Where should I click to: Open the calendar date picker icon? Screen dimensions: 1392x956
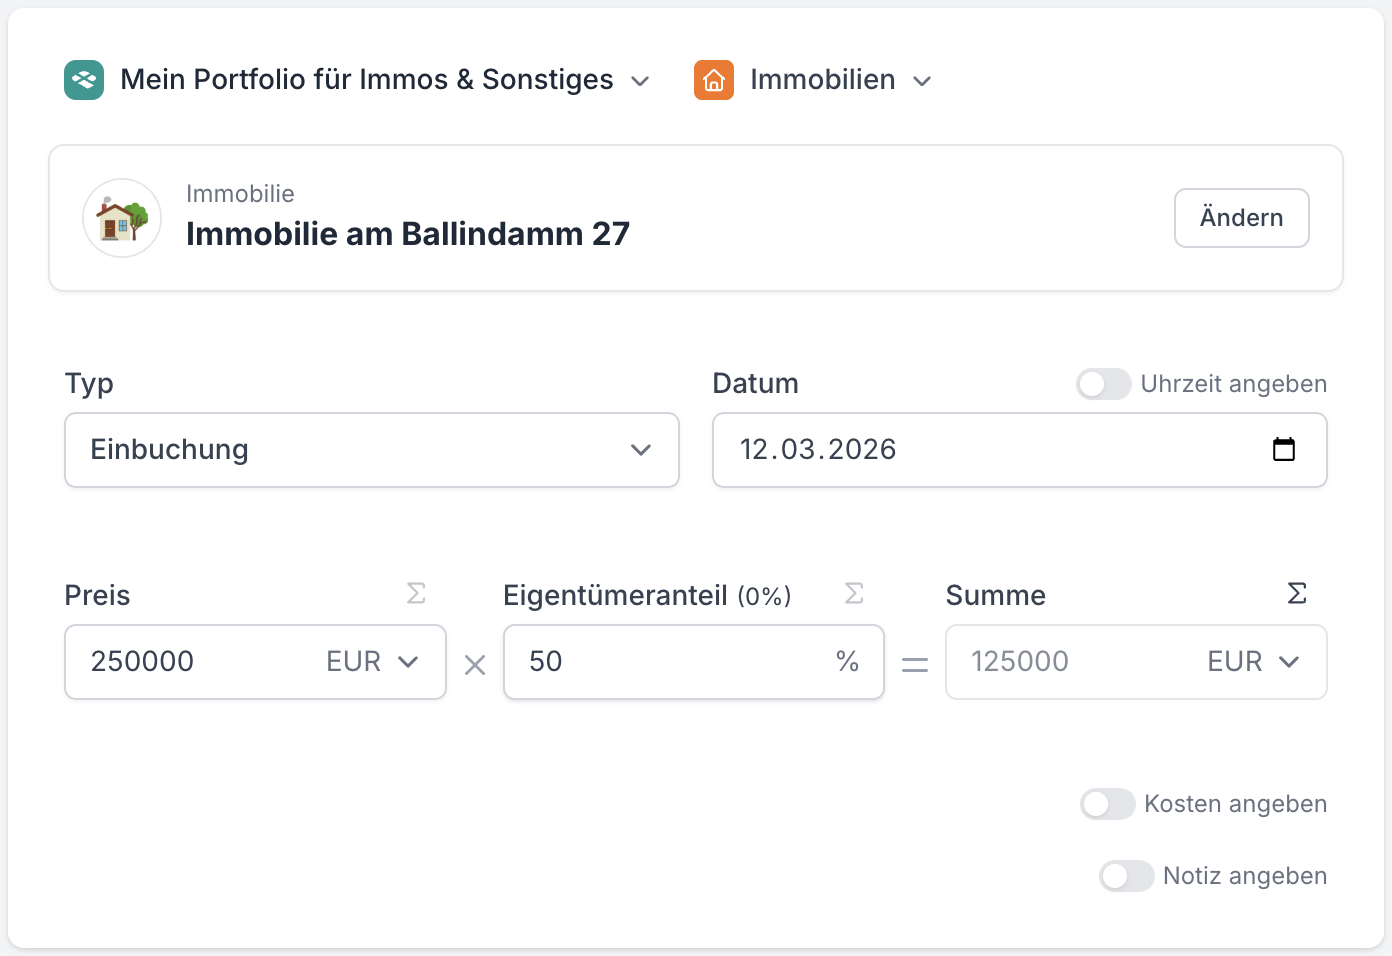click(1284, 450)
